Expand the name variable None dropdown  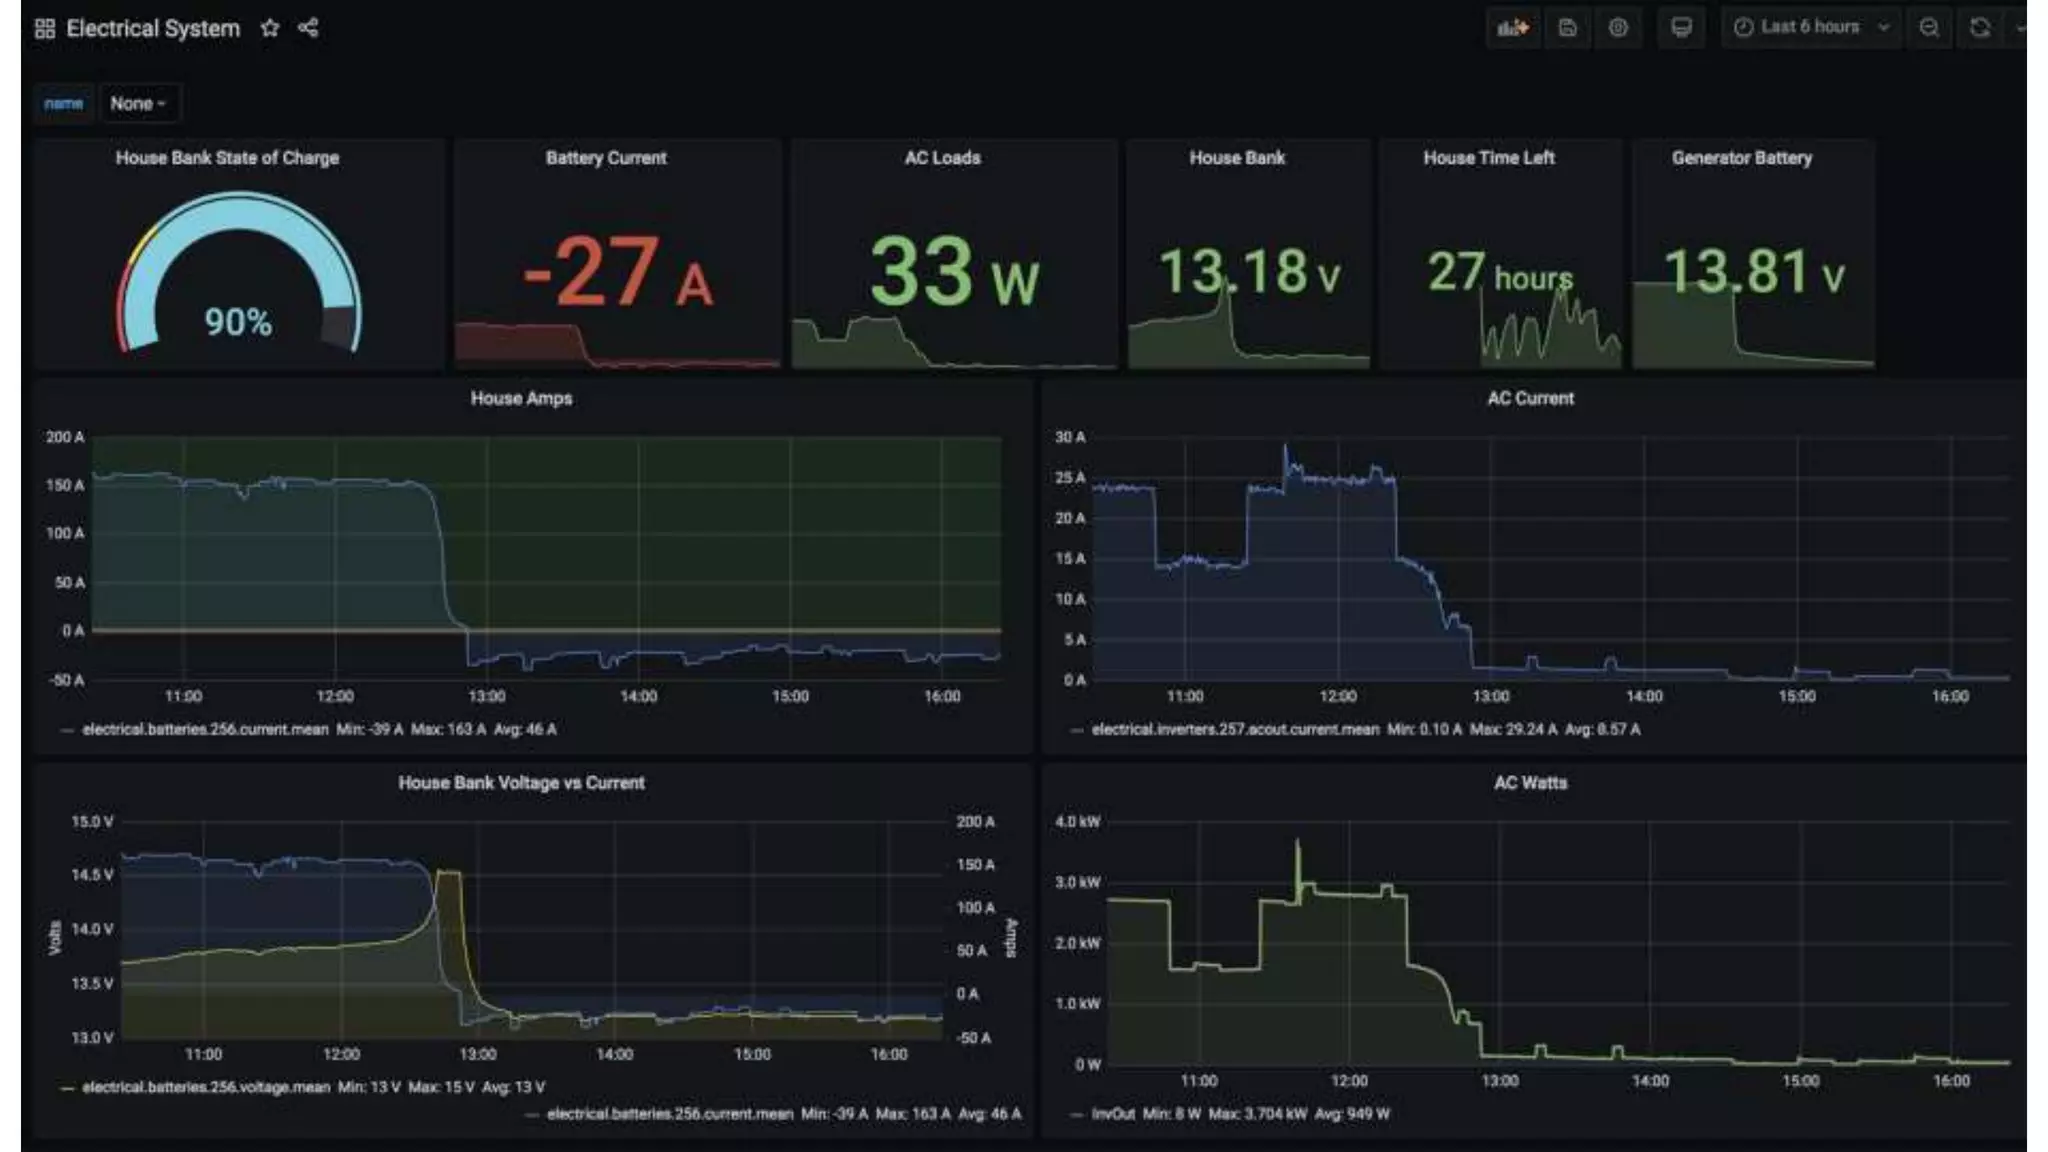point(138,104)
